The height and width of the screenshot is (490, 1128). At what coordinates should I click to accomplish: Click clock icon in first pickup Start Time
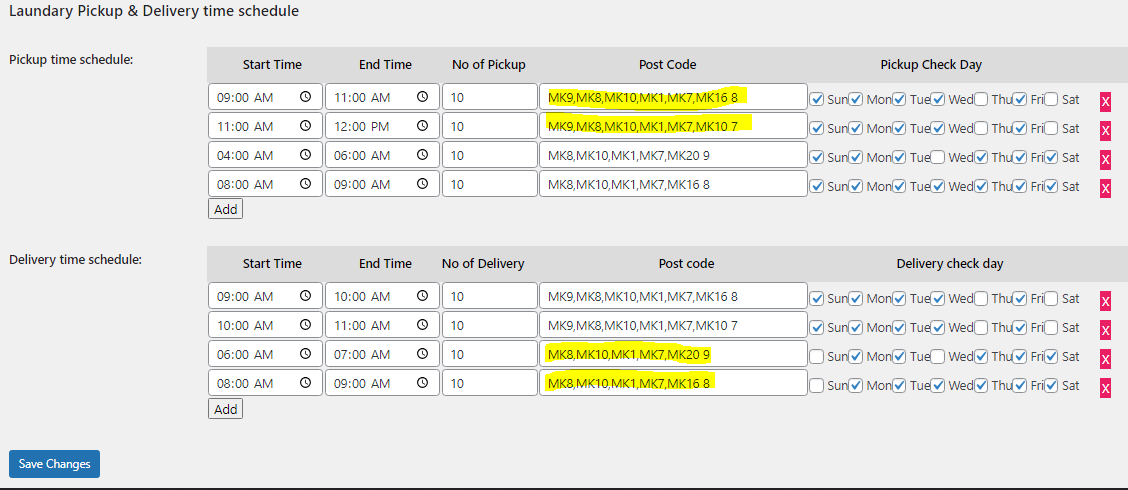point(305,98)
